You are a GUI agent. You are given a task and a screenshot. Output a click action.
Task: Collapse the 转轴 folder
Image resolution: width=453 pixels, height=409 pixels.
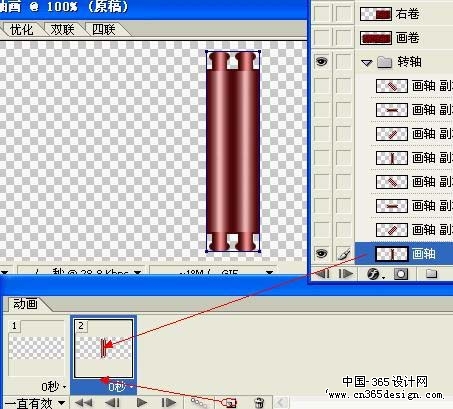tap(367, 62)
